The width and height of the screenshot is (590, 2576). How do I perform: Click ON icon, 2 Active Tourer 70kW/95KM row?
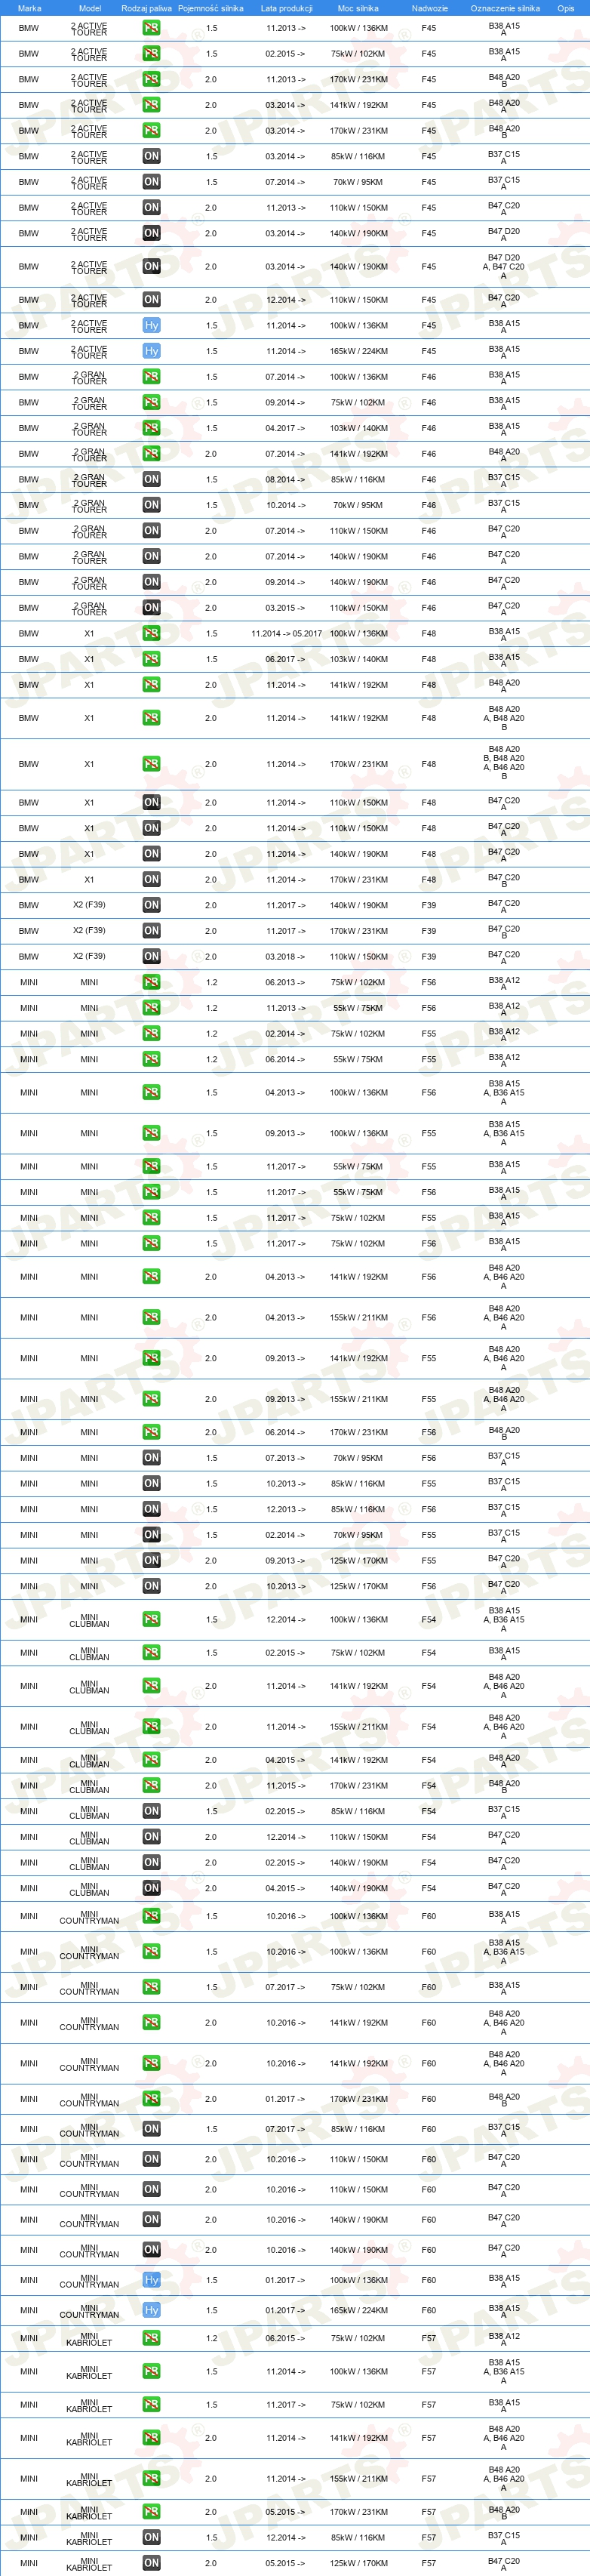(x=151, y=182)
